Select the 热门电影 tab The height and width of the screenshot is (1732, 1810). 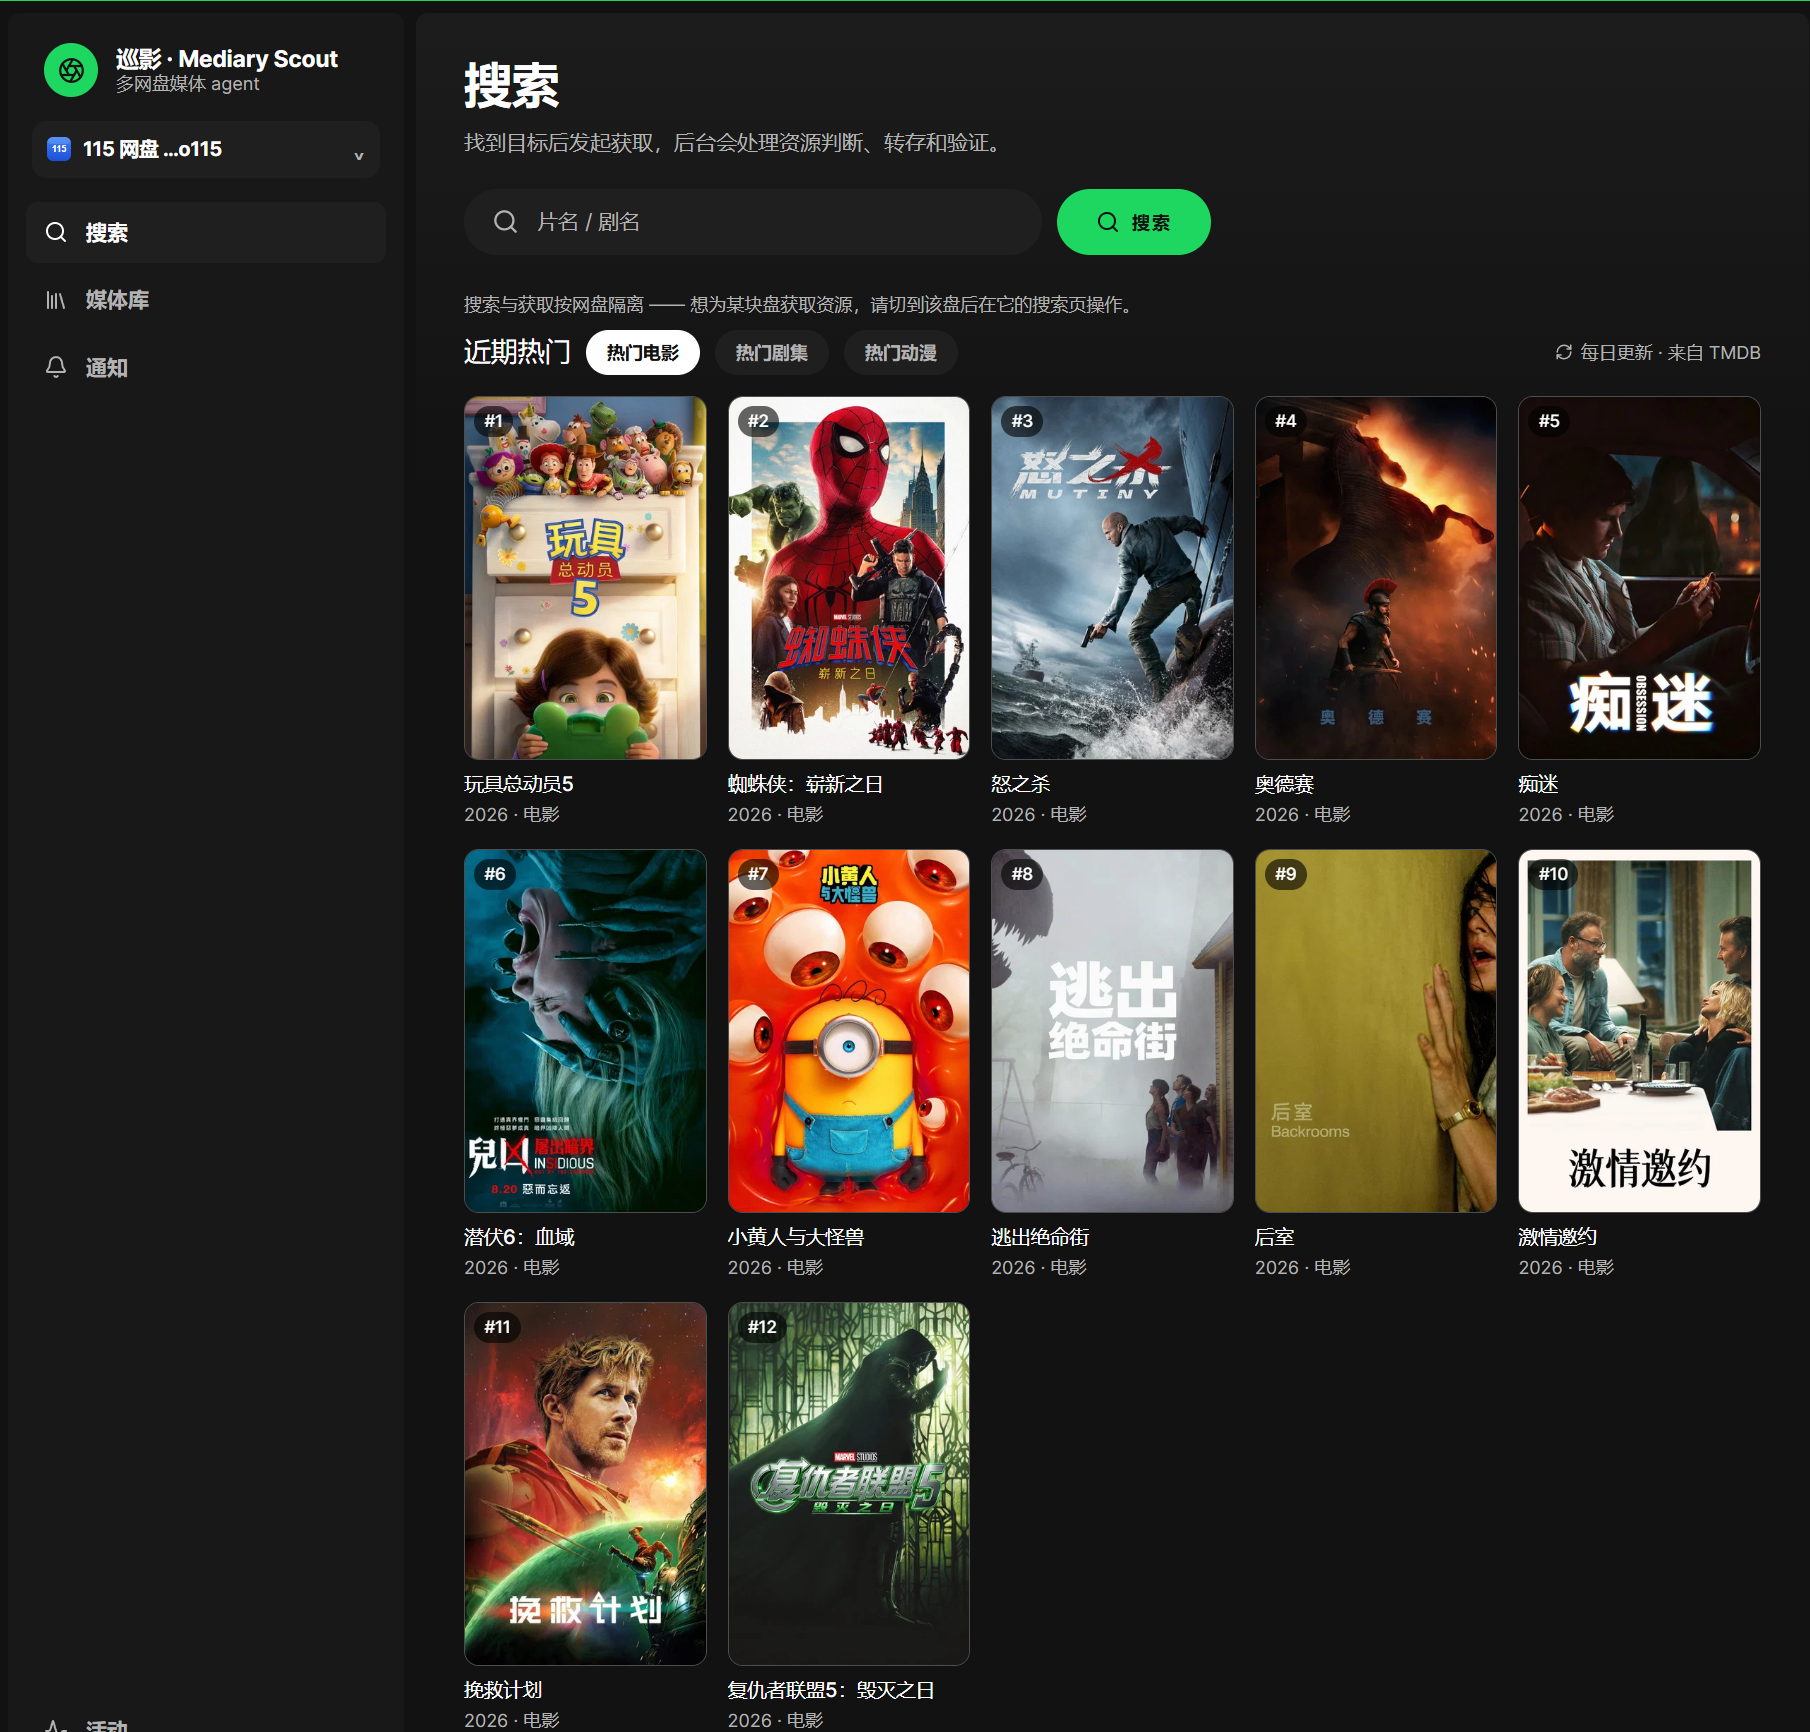[x=643, y=353]
